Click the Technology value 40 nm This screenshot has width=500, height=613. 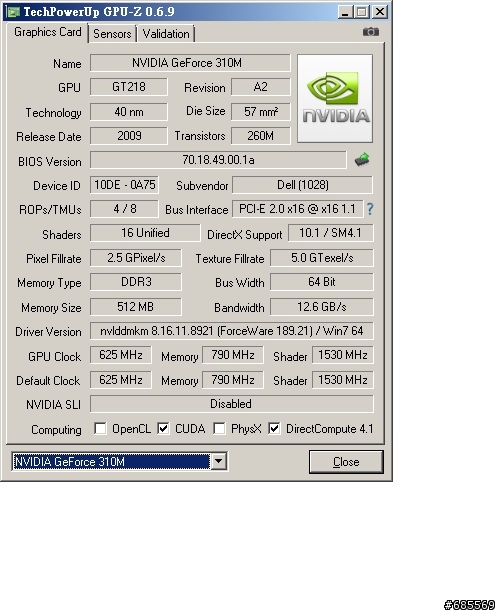pyautogui.click(x=129, y=112)
